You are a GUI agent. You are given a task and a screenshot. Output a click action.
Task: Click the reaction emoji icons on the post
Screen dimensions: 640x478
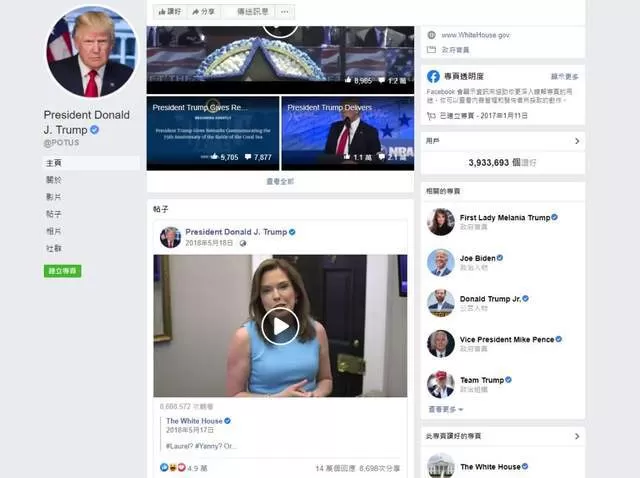click(x=173, y=467)
